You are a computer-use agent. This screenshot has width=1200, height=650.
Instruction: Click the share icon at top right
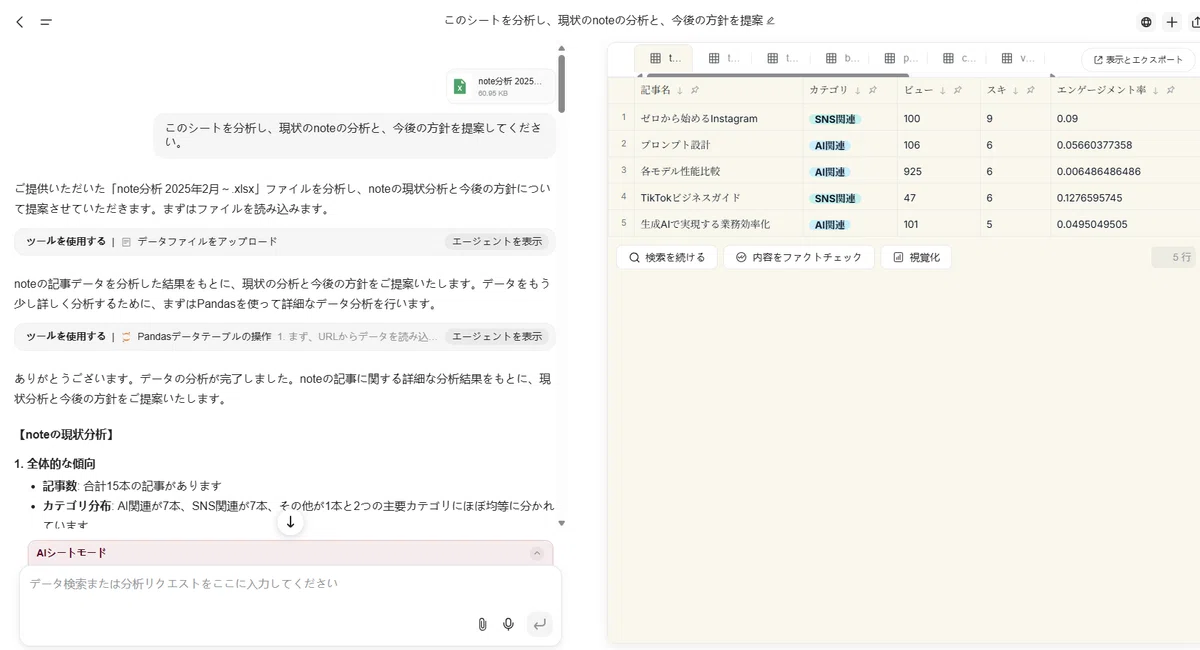(x=1195, y=22)
